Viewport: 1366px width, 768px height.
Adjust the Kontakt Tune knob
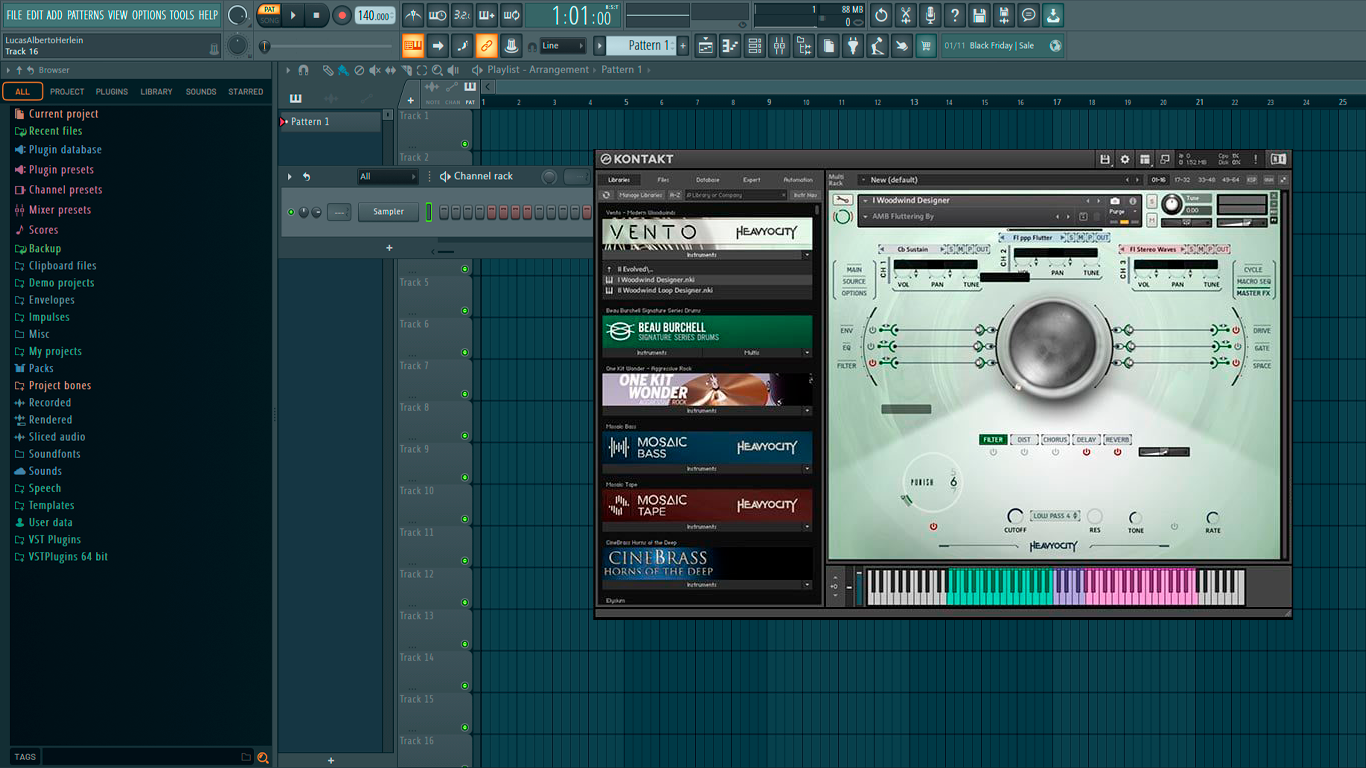pos(1171,205)
